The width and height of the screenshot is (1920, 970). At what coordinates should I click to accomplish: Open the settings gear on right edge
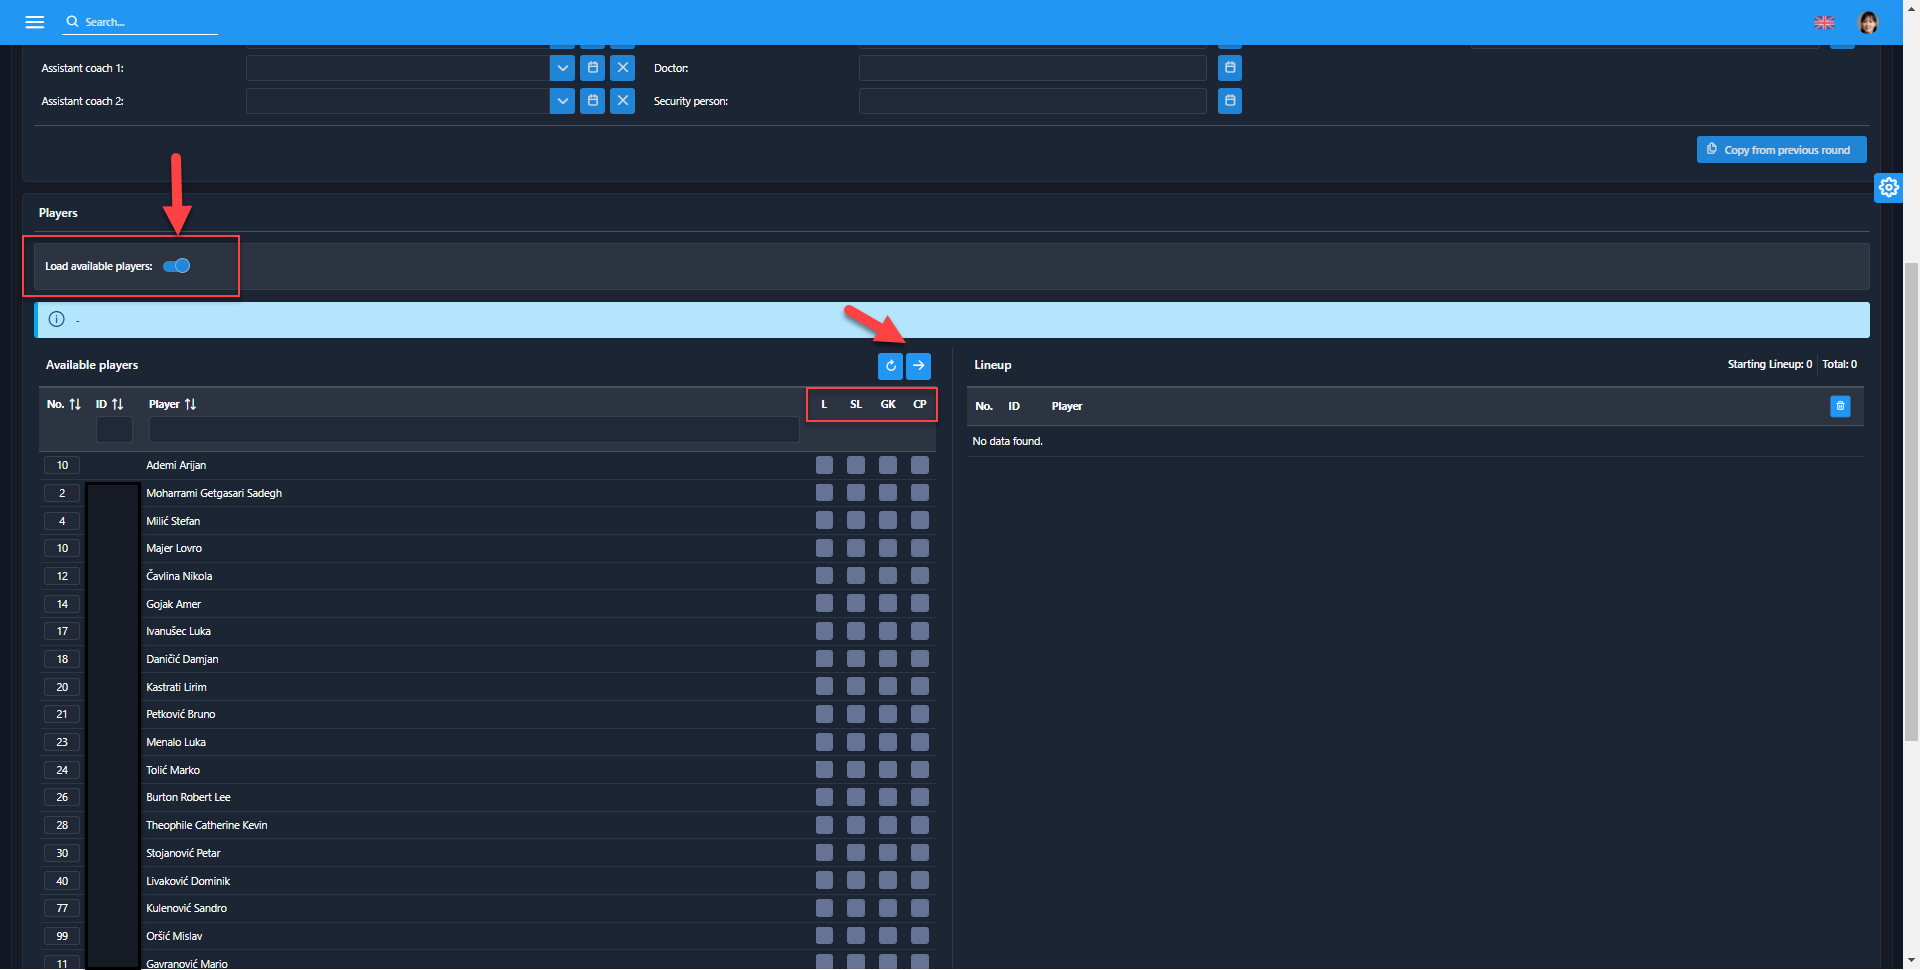pos(1888,187)
